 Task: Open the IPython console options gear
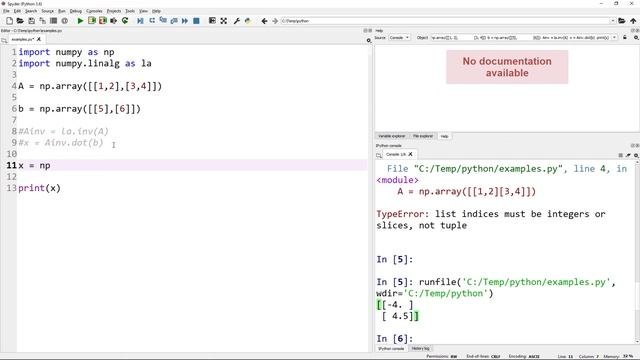[636, 155]
